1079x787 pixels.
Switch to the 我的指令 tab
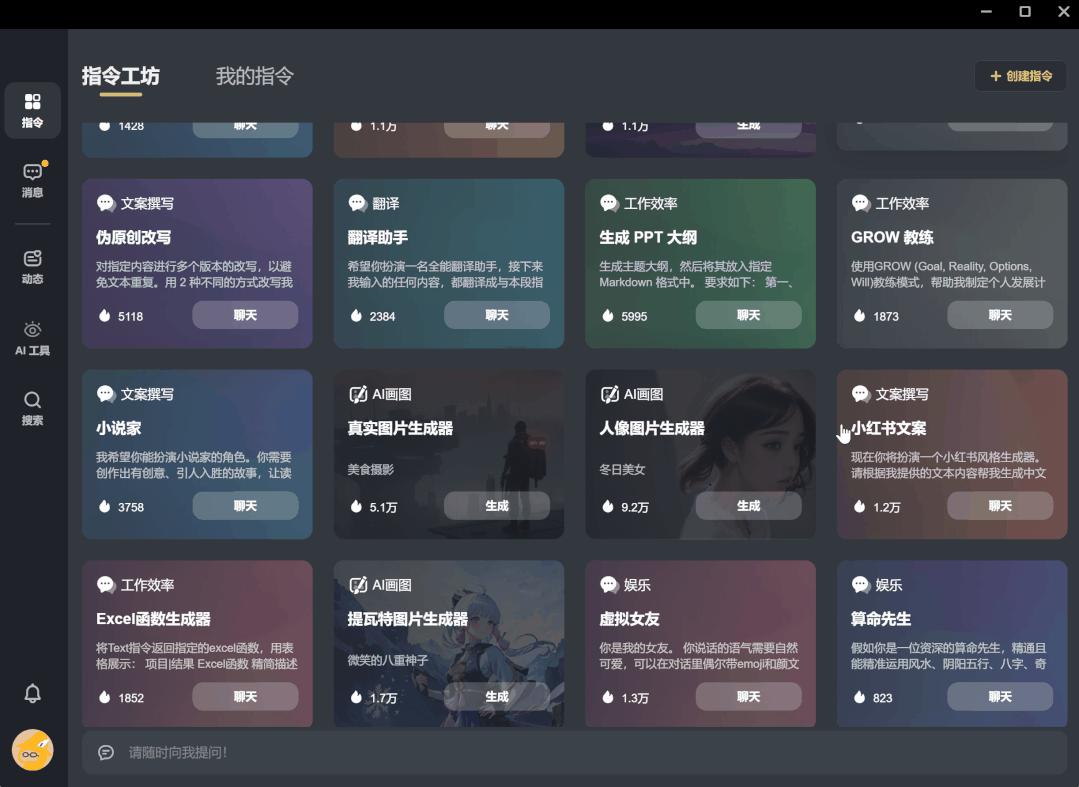(255, 76)
